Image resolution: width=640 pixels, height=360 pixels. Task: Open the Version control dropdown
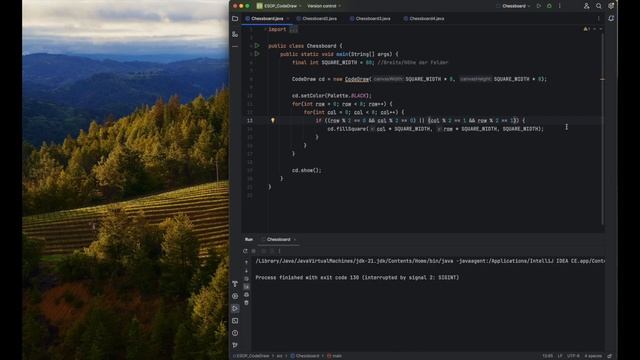click(324, 6)
